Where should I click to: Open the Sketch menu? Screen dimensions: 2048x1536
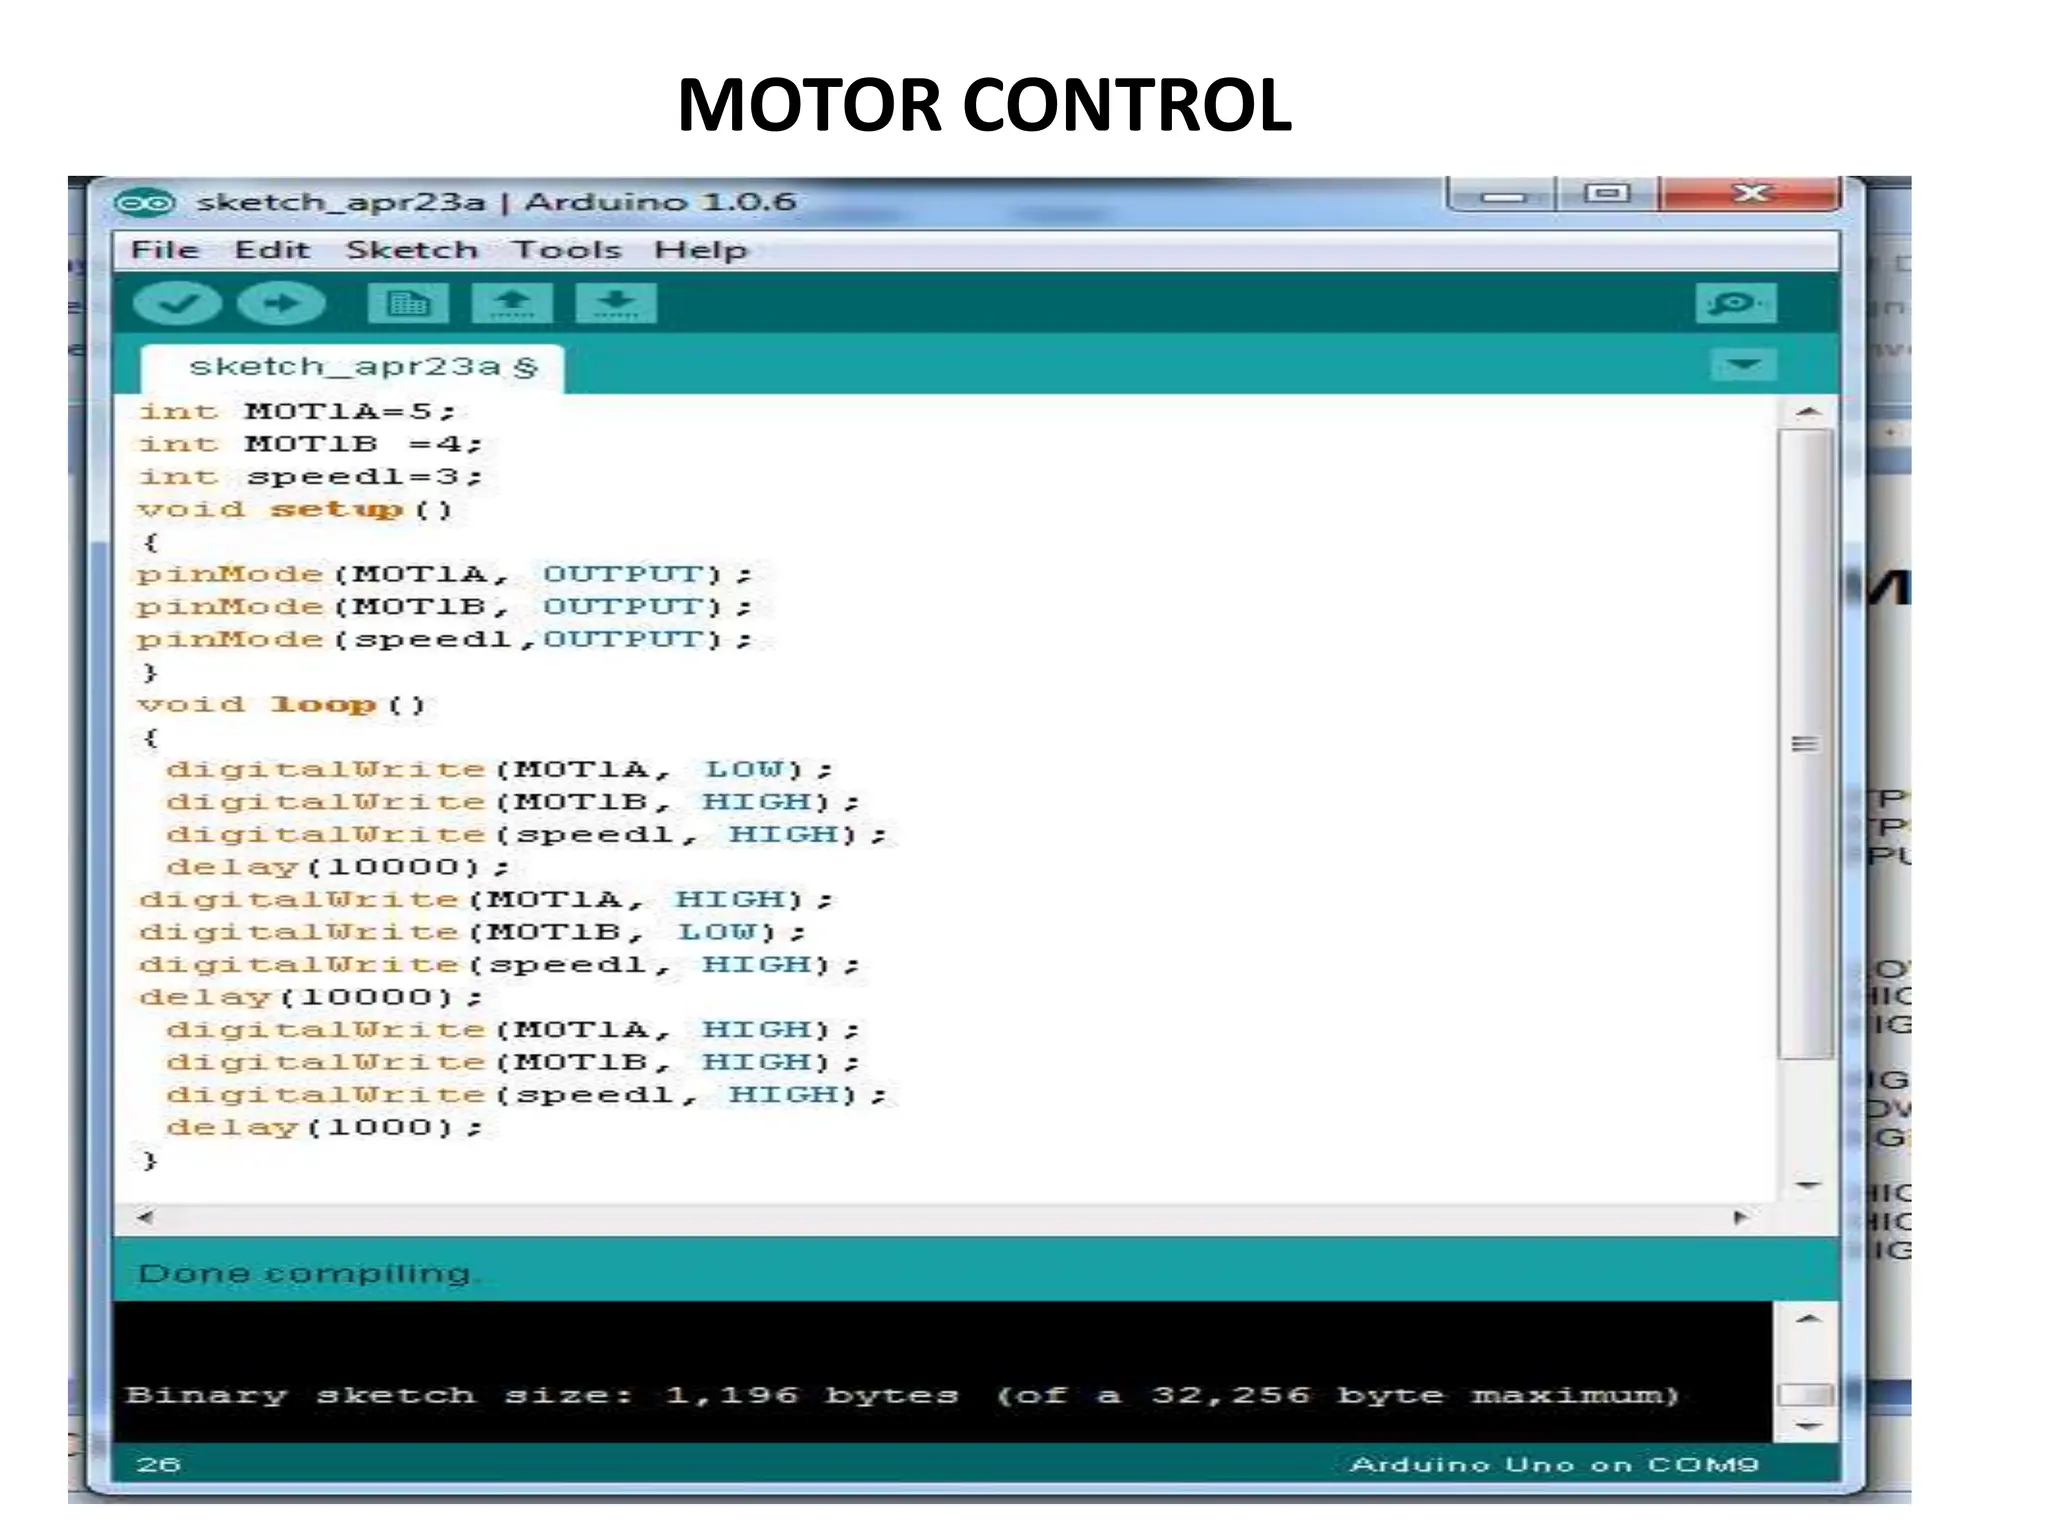411,250
